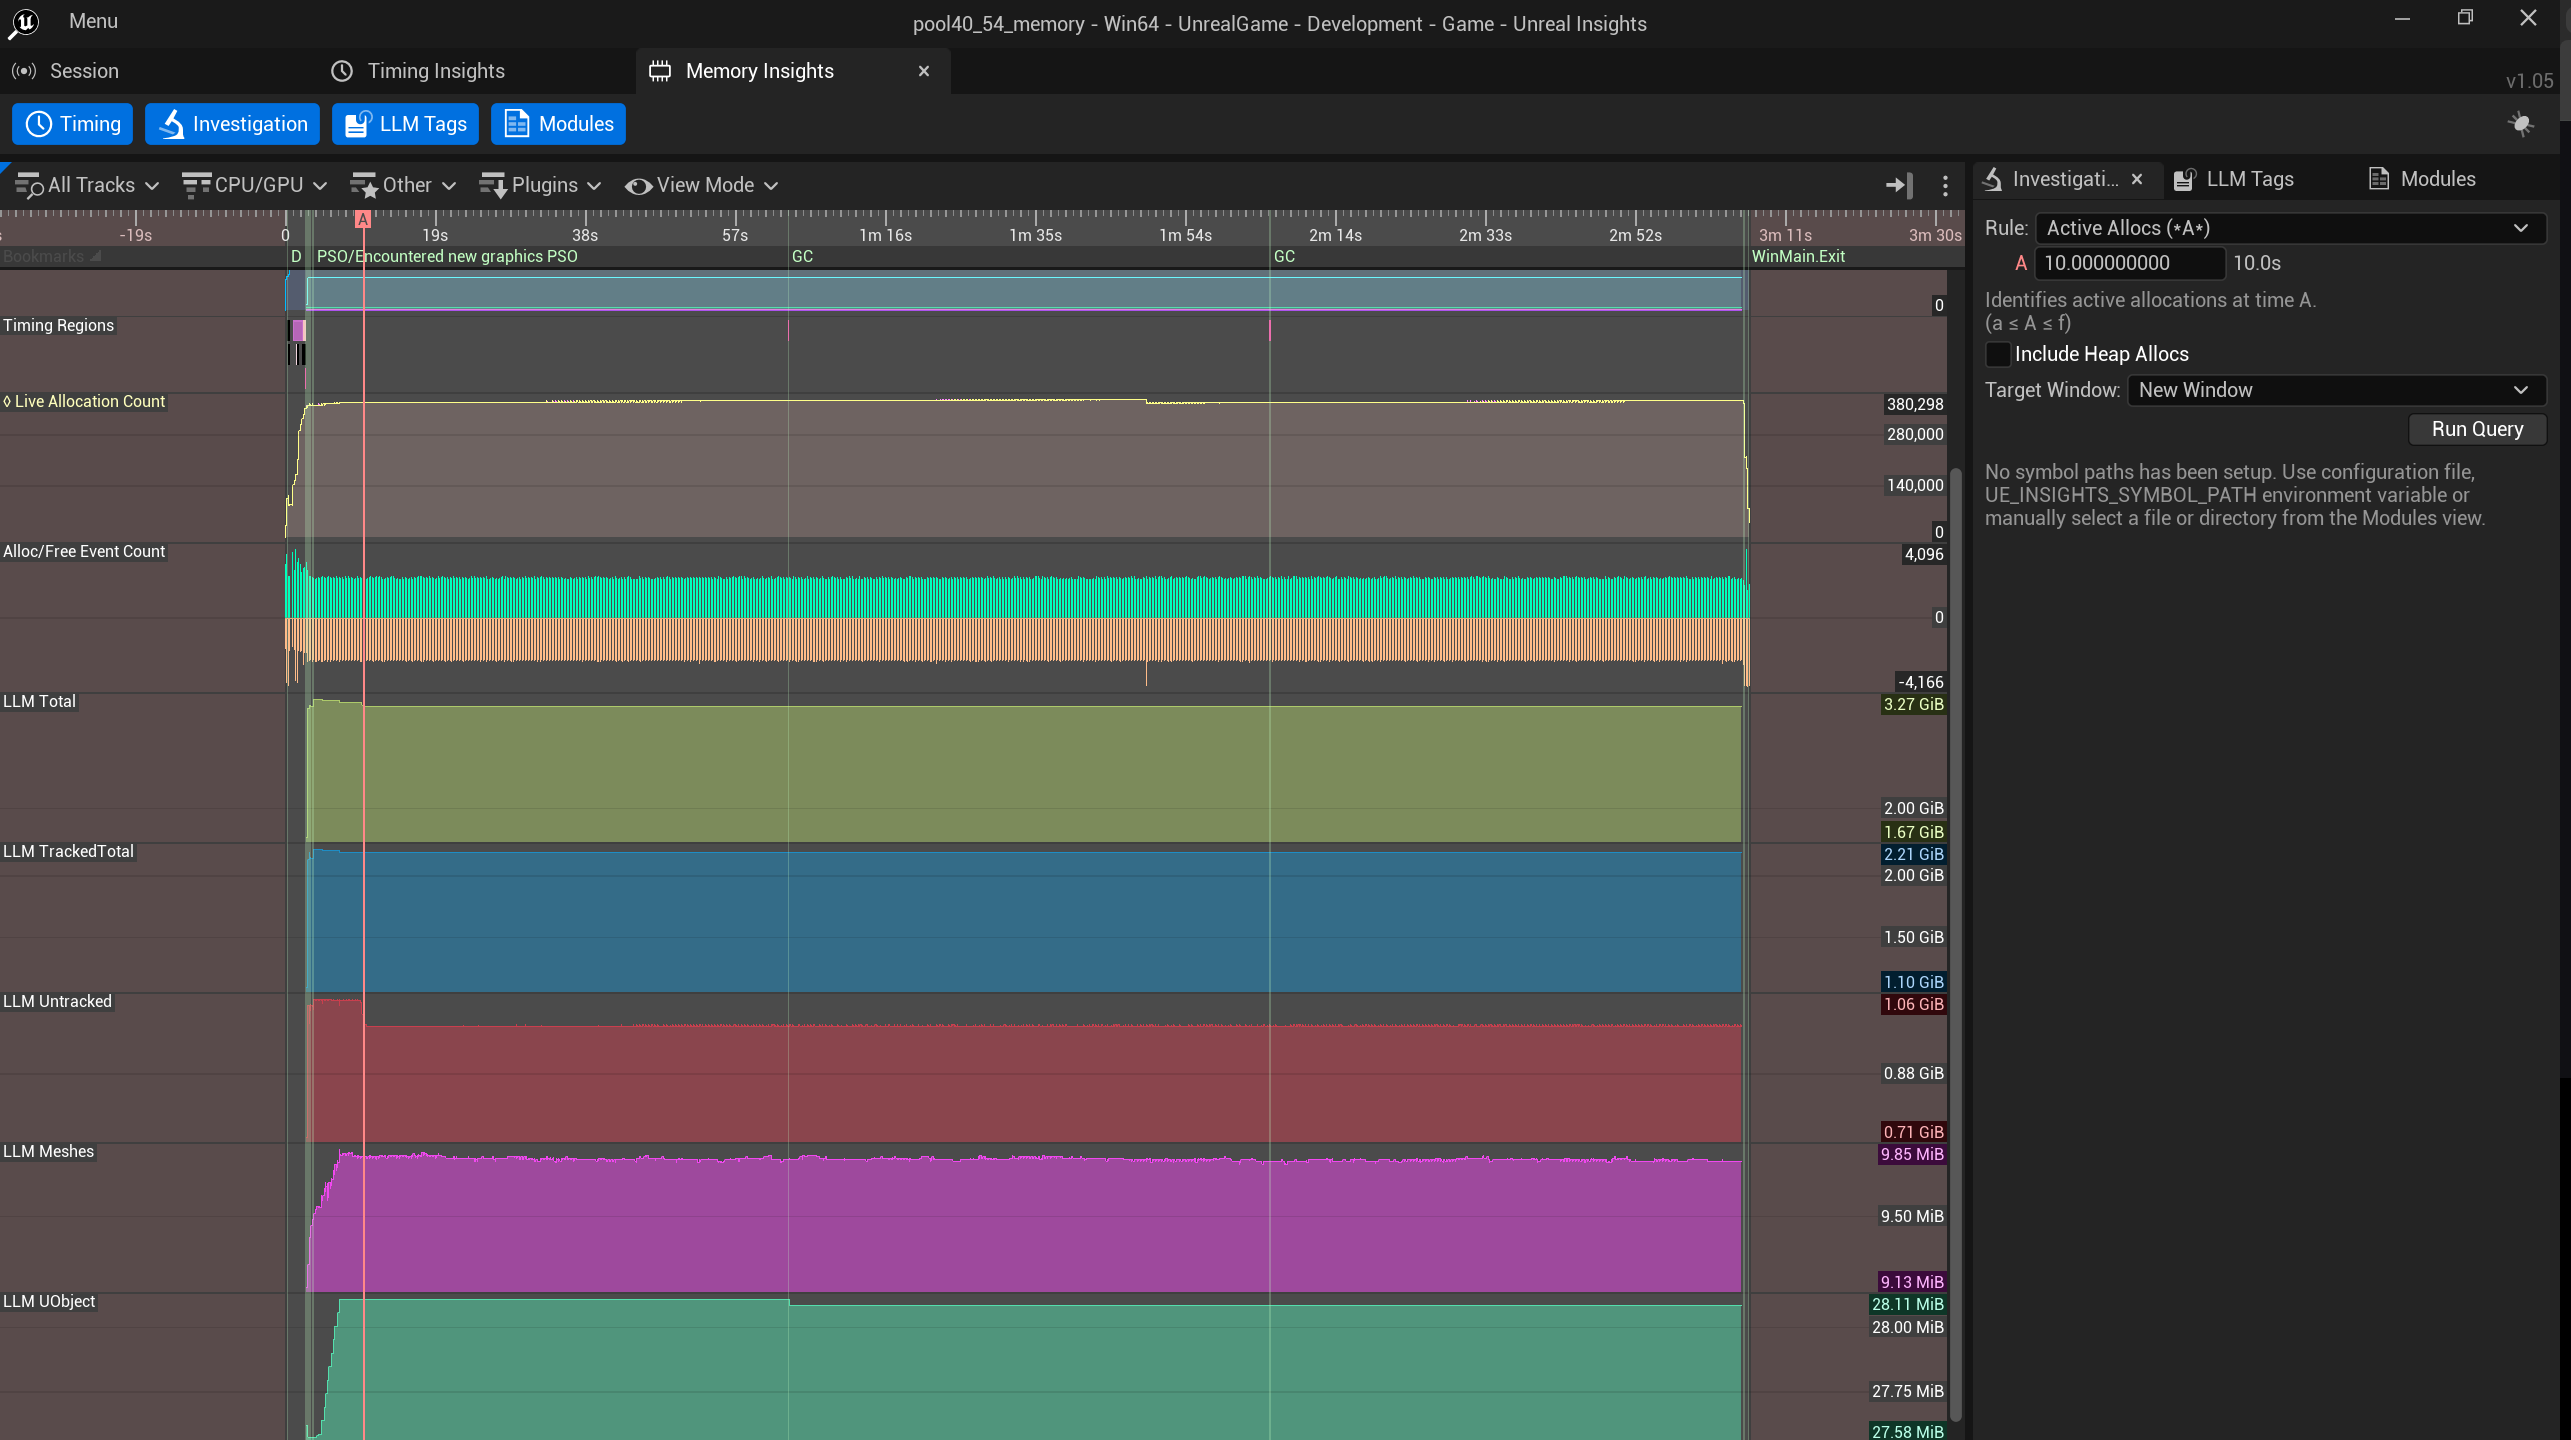Click the debug bug icon
2571x1440 pixels.
tap(2521, 124)
